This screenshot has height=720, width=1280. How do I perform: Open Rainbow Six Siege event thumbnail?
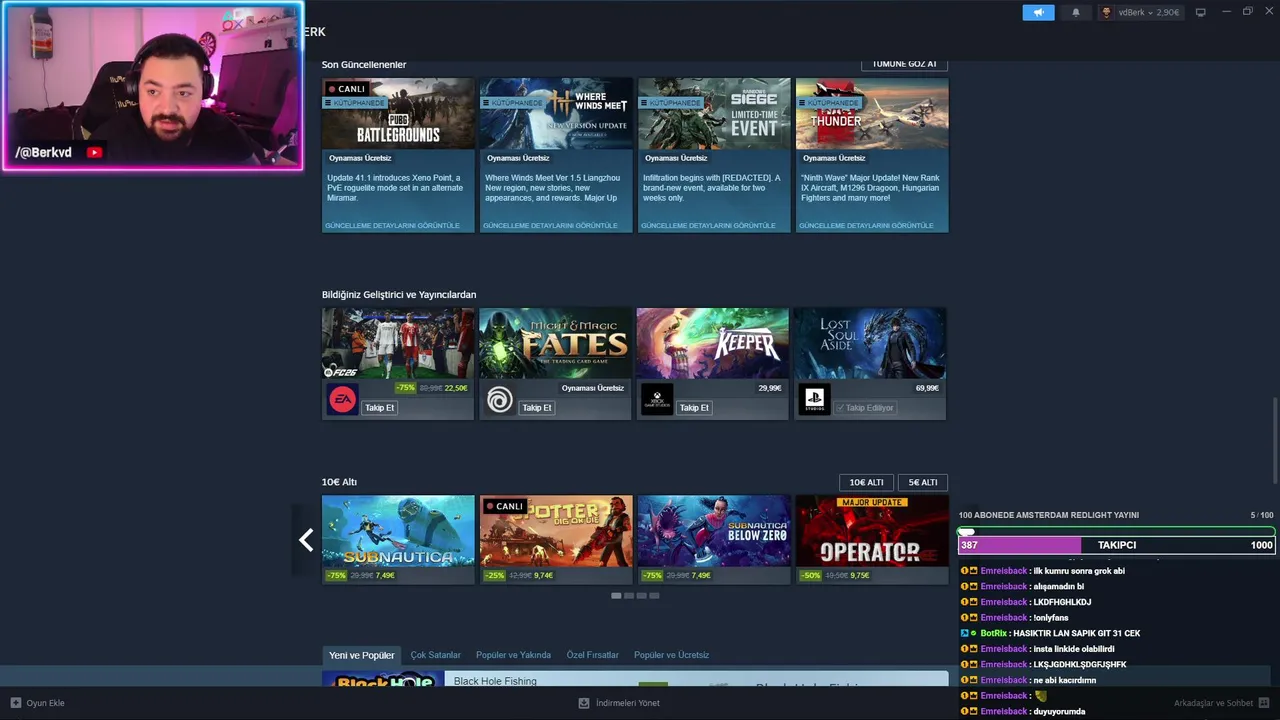click(714, 114)
